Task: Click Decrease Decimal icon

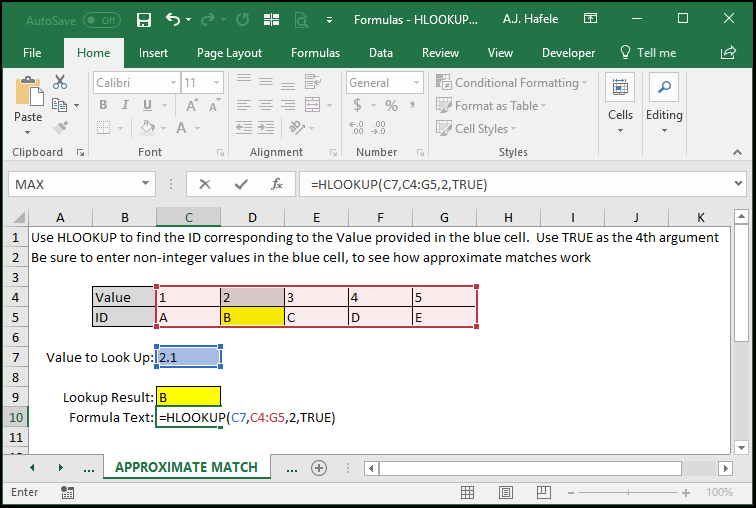Action: 378,128
